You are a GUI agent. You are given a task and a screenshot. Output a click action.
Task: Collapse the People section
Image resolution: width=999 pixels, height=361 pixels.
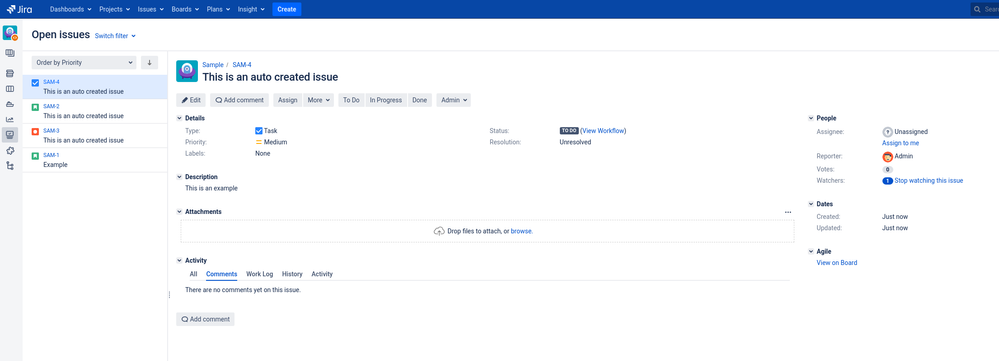tap(811, 118)
